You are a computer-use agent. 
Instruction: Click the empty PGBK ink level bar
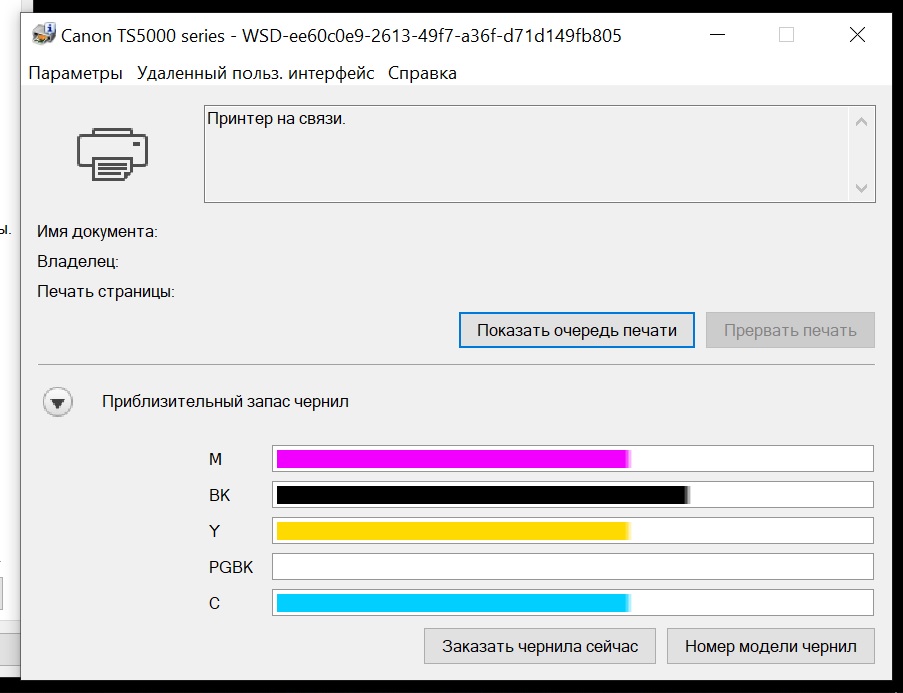572,567
